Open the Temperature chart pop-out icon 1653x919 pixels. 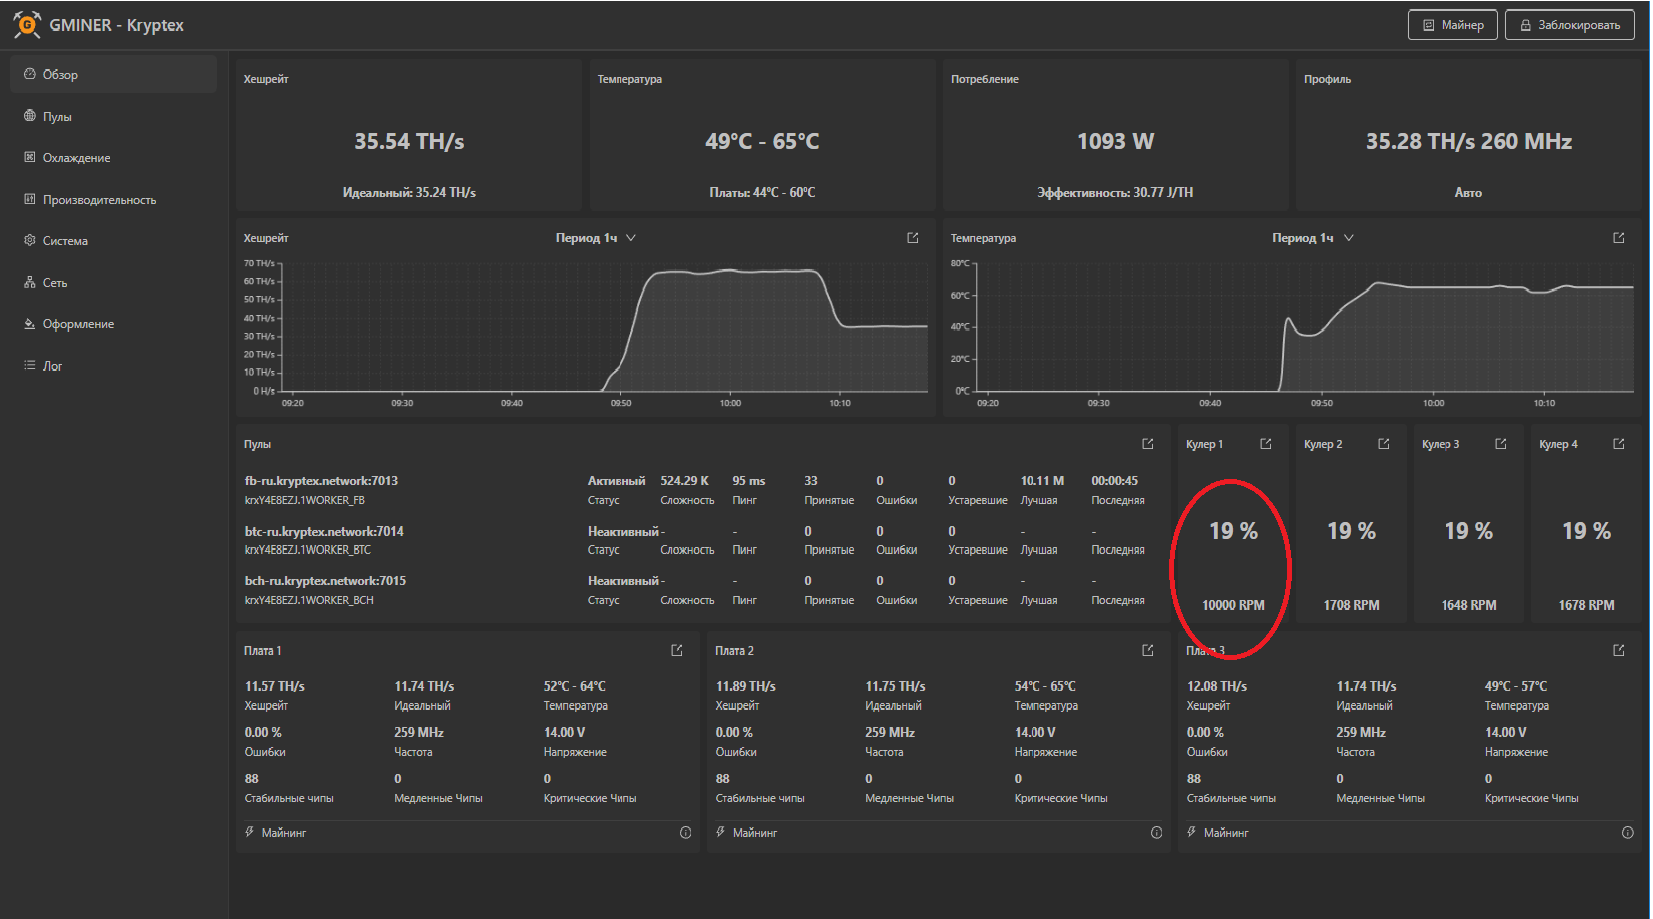(x=1618, y=238)
